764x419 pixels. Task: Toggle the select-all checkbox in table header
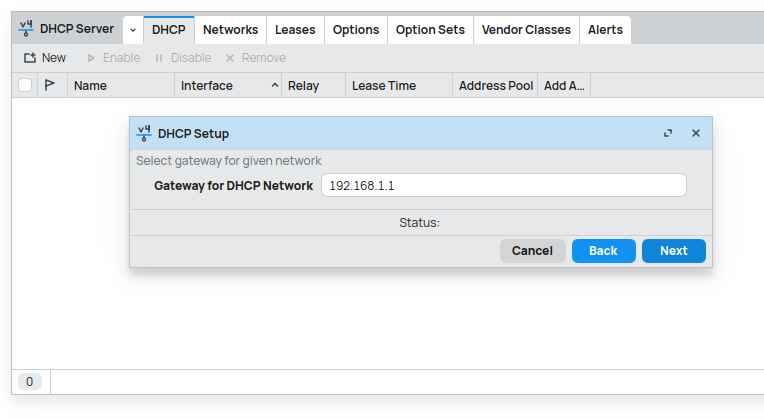tap(25, 85)
